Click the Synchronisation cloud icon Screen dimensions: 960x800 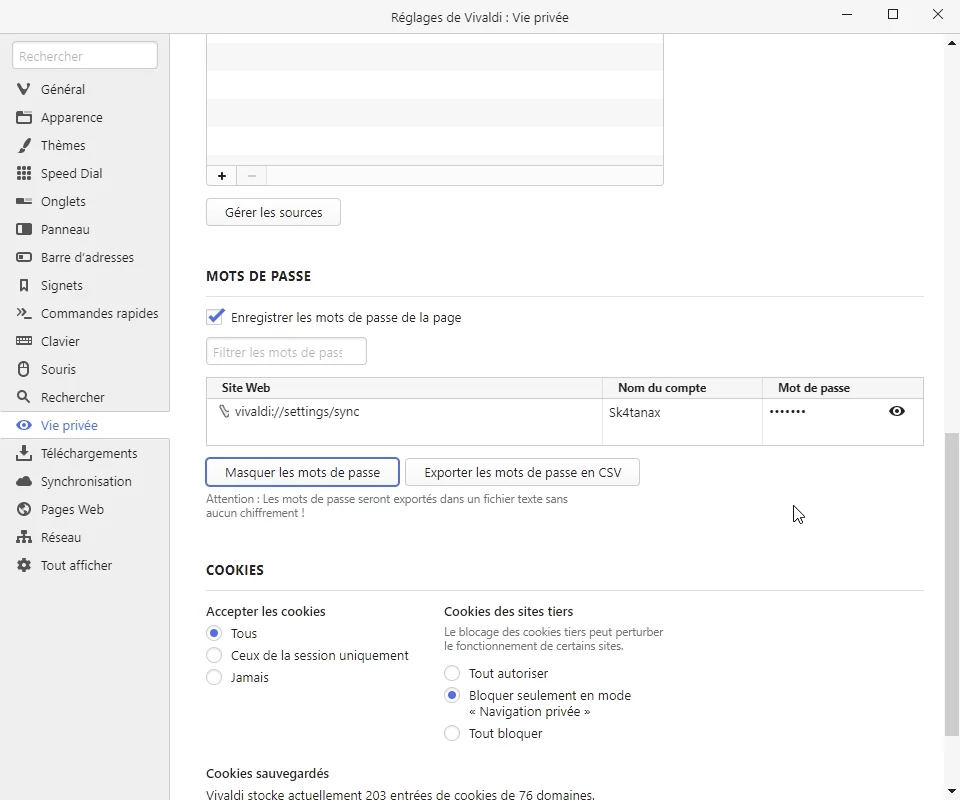tap(24, 481)
